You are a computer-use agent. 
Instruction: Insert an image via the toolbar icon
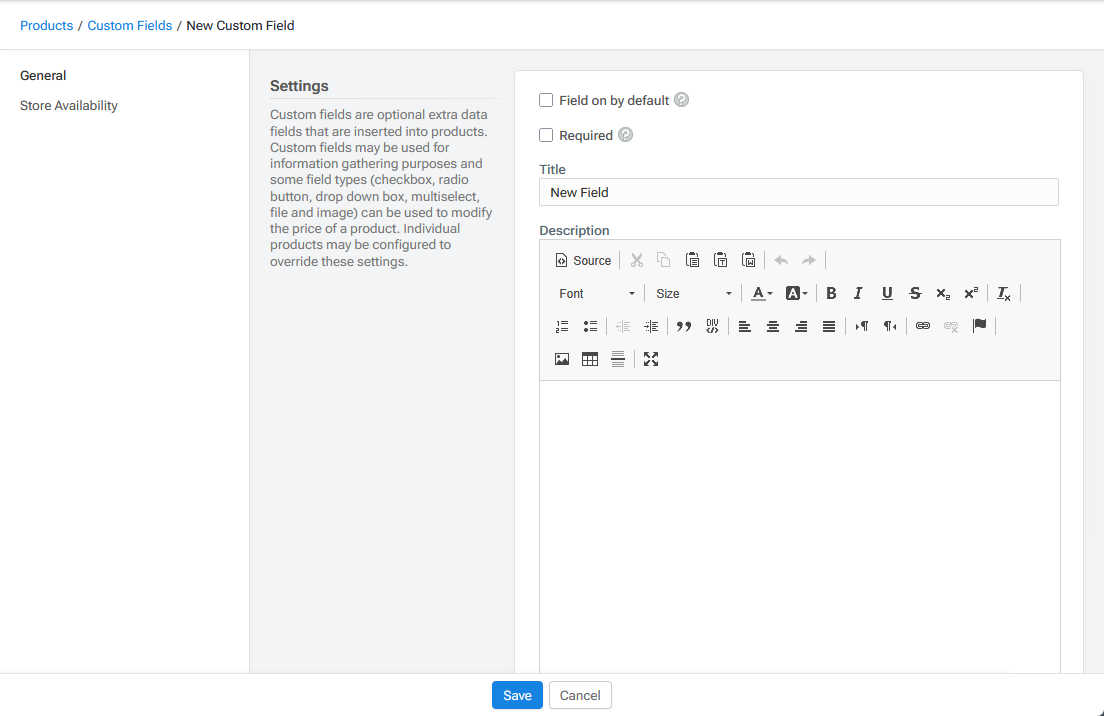(562, 359)
